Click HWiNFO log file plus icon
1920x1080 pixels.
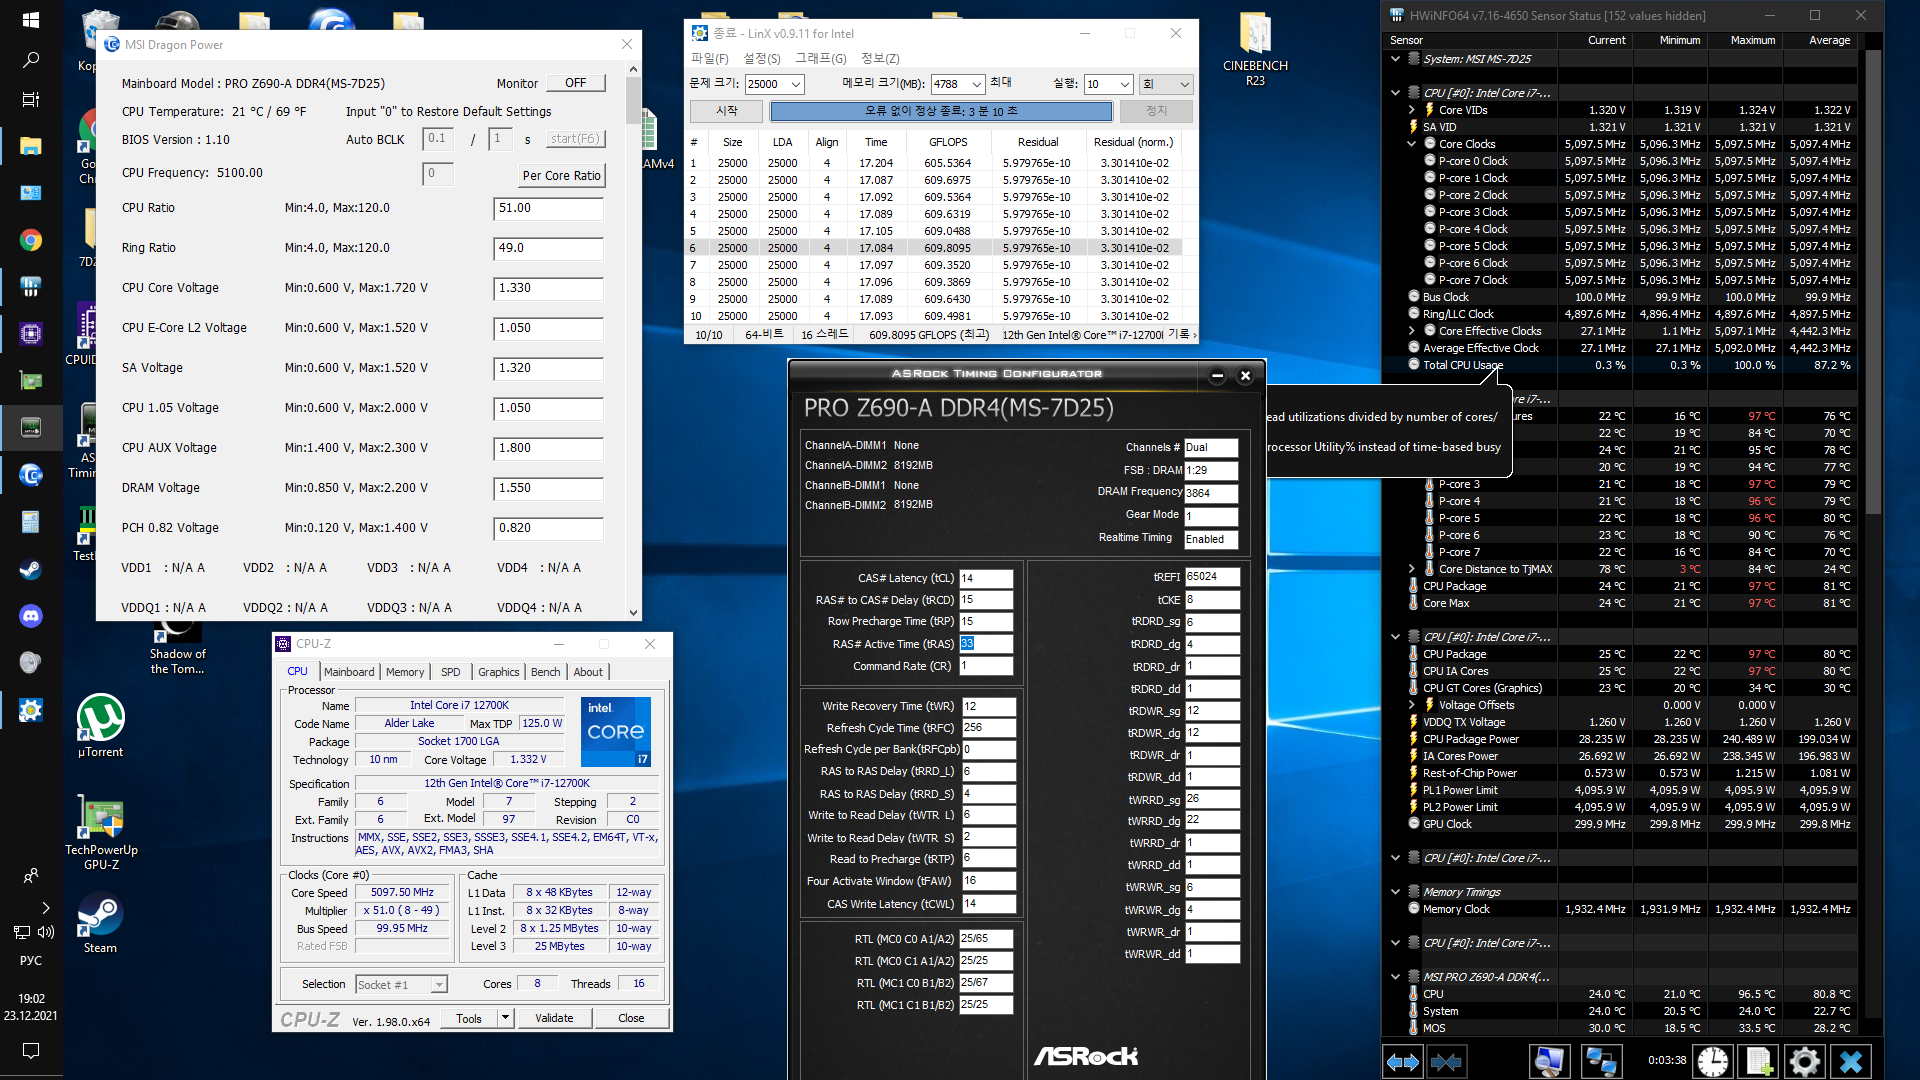click(x=1758, y=1061)
